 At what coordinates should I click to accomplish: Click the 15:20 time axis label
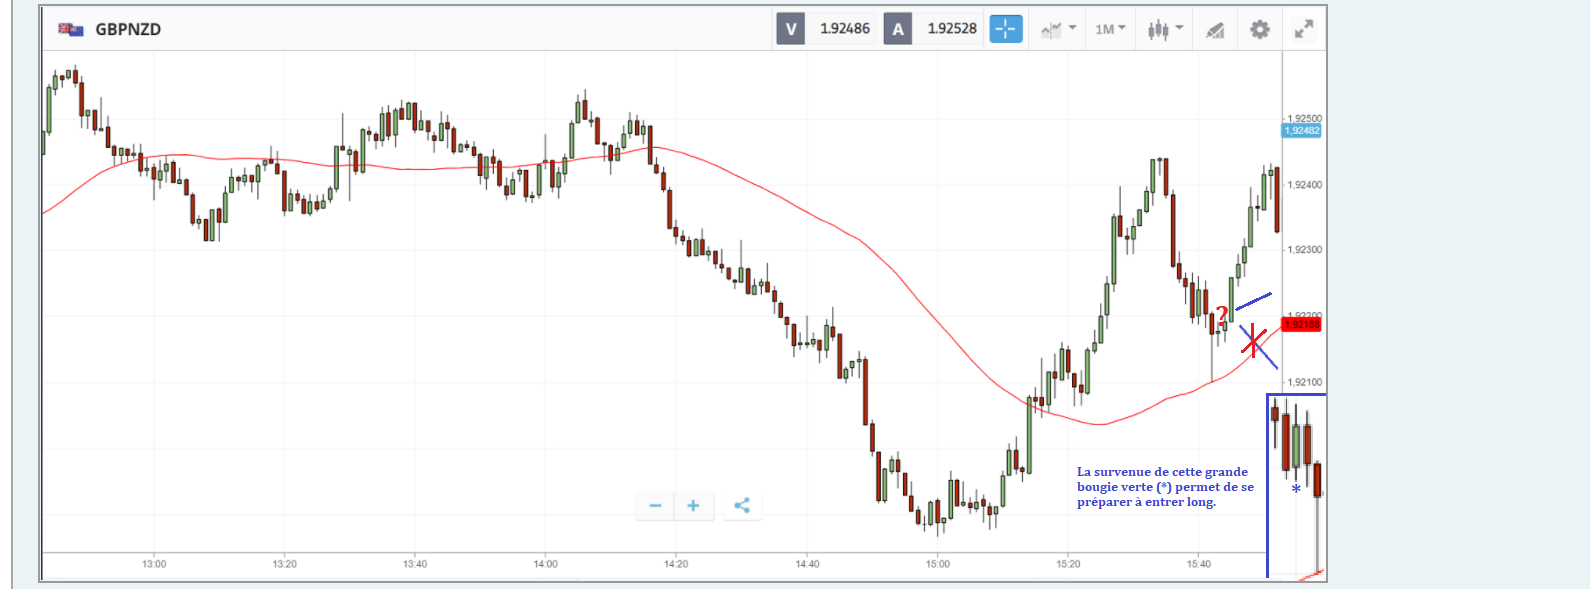pos(1068,564)
